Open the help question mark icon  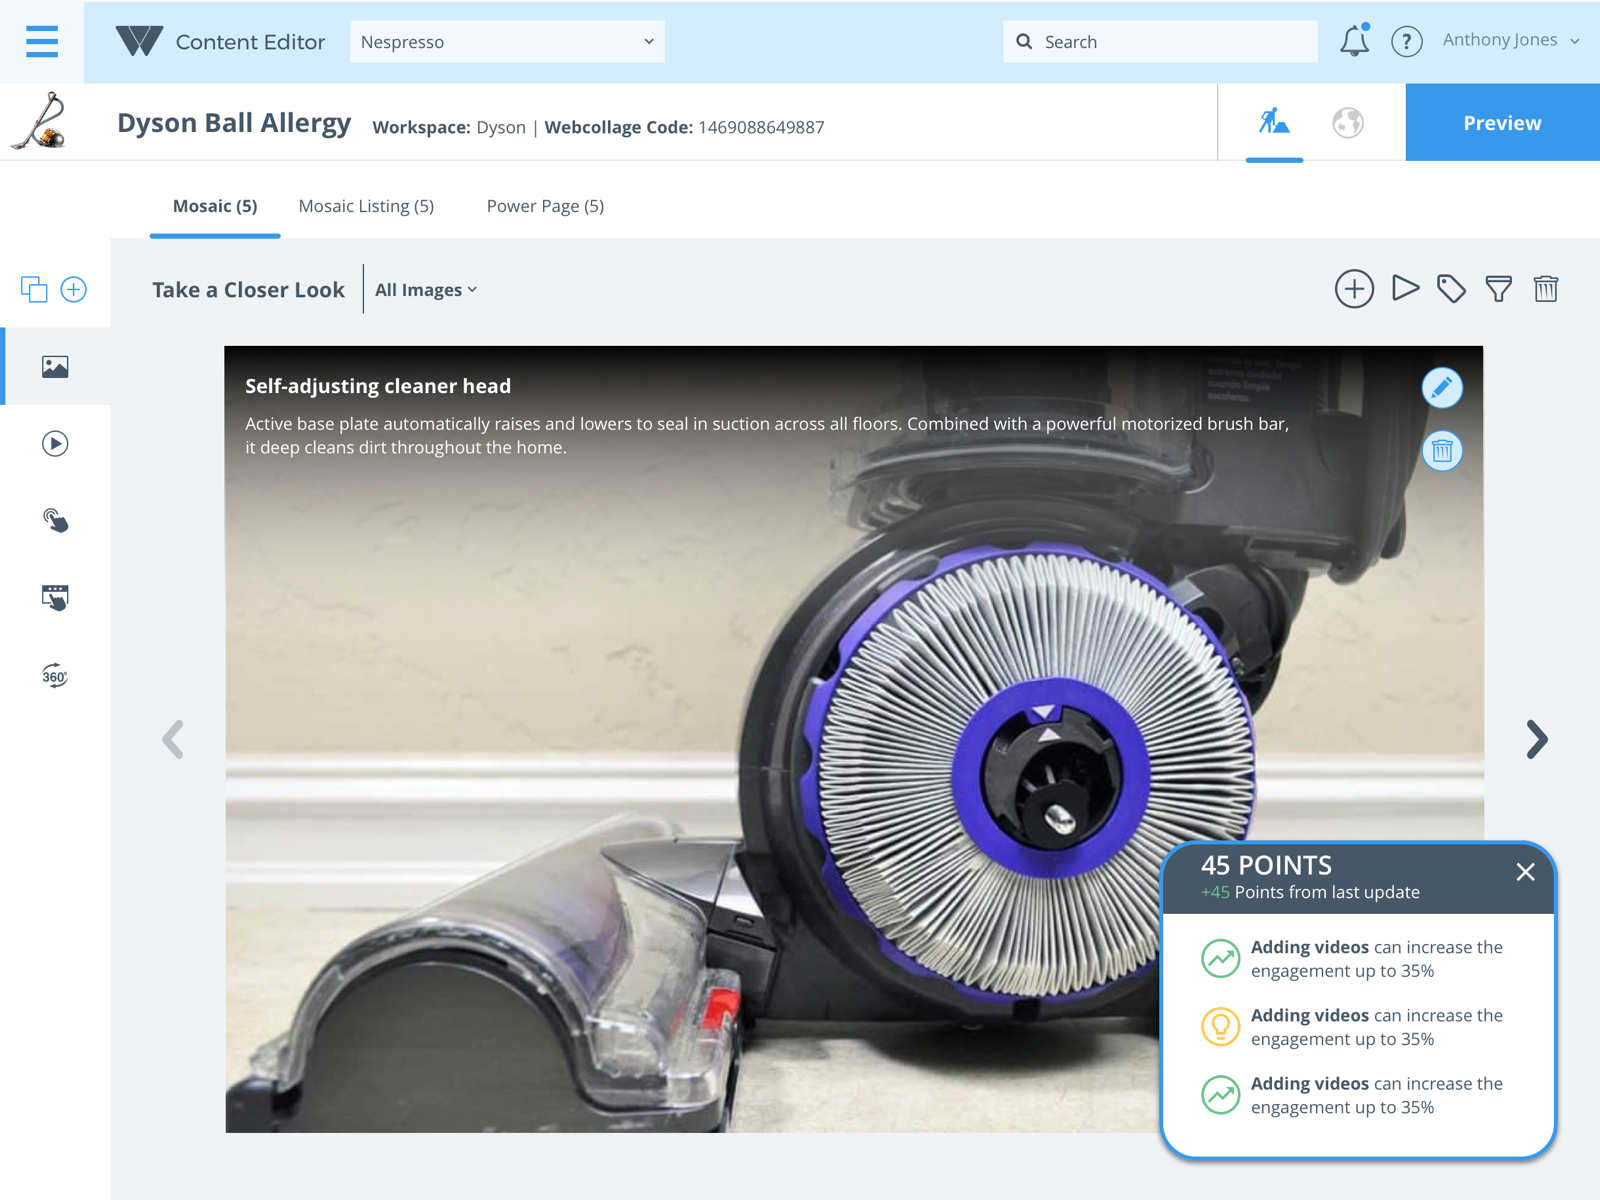(1406, 42)
